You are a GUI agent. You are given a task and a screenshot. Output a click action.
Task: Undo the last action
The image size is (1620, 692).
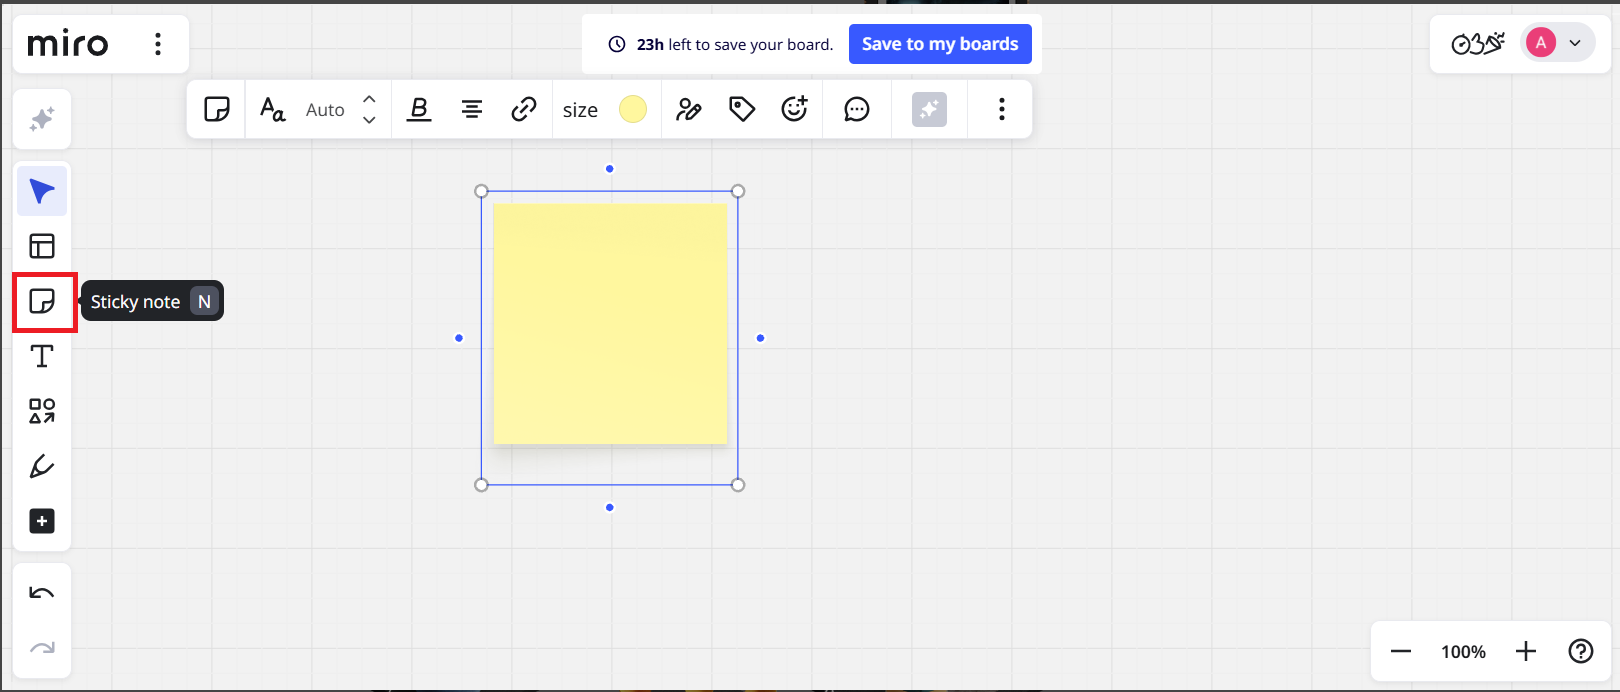(42, 593)
